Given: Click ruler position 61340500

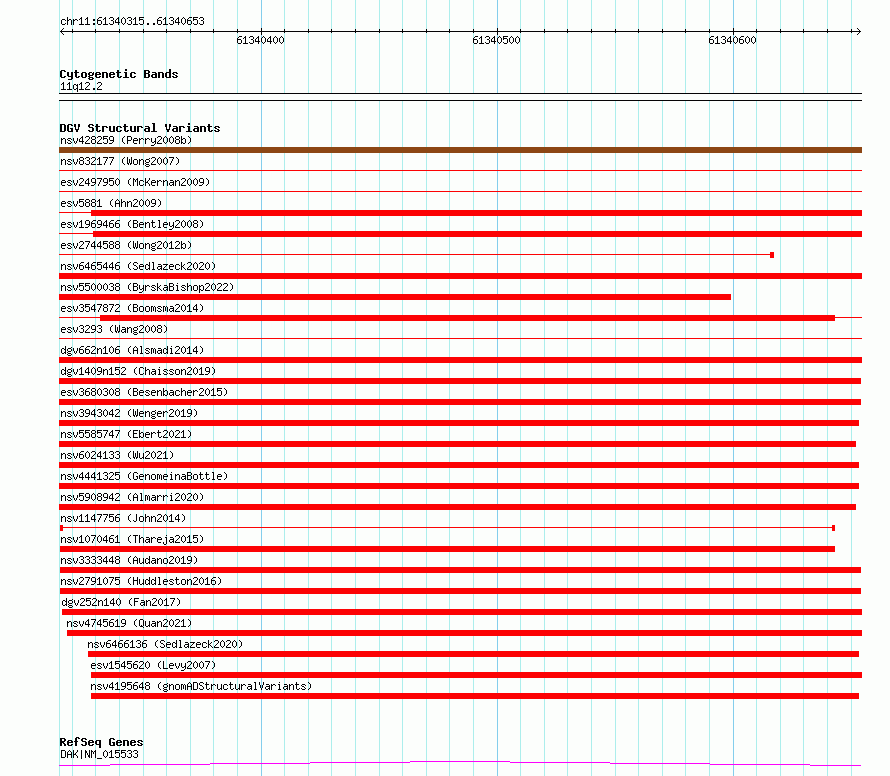Looking at the screenshot, I should pyautogui.click(x=497, y=40).
